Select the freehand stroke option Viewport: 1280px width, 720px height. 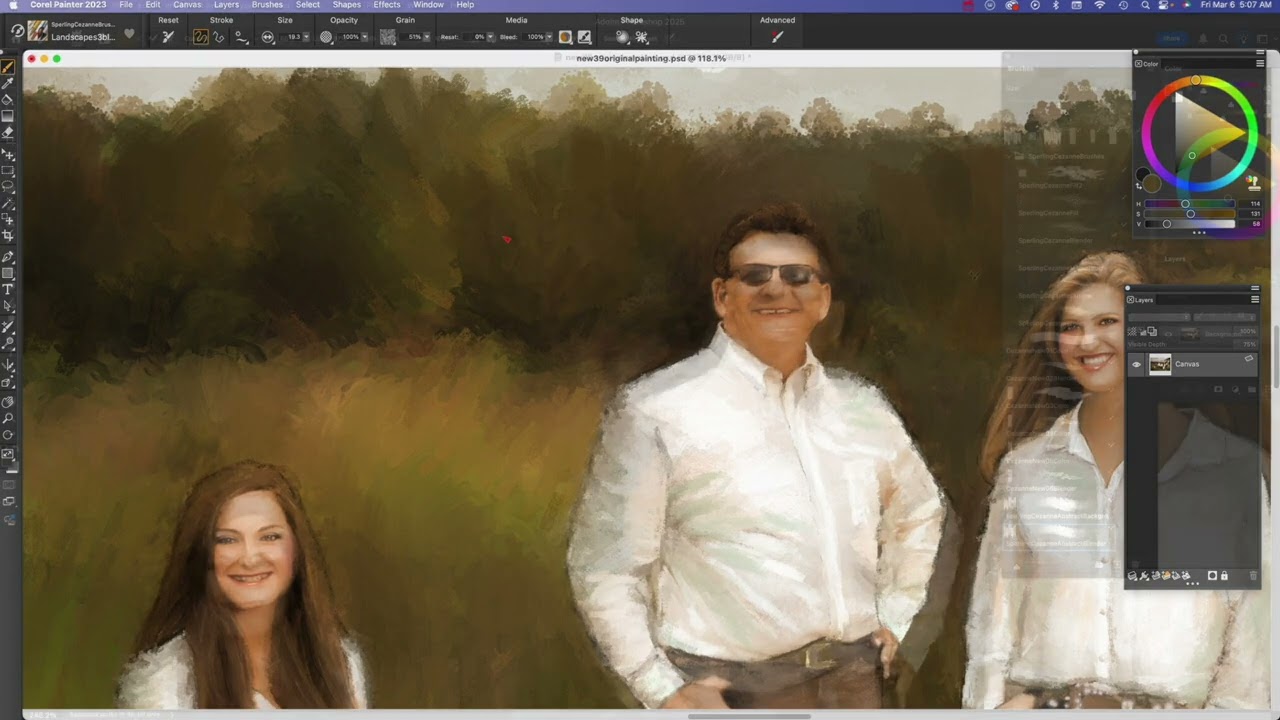coord(200,36)
